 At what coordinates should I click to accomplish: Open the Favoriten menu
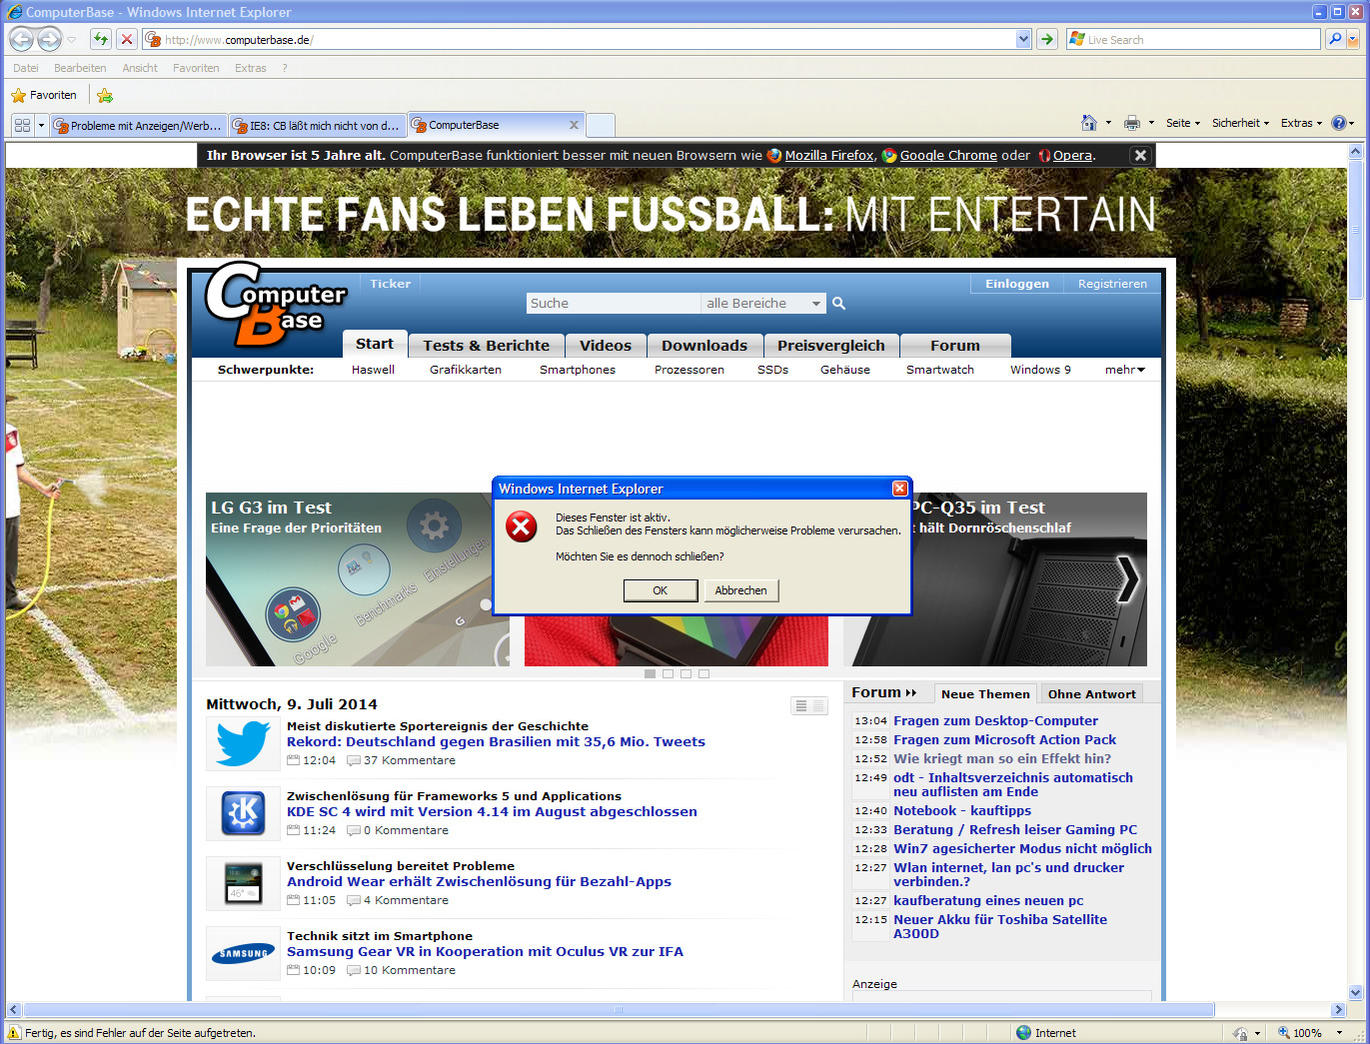click(196, 68)
